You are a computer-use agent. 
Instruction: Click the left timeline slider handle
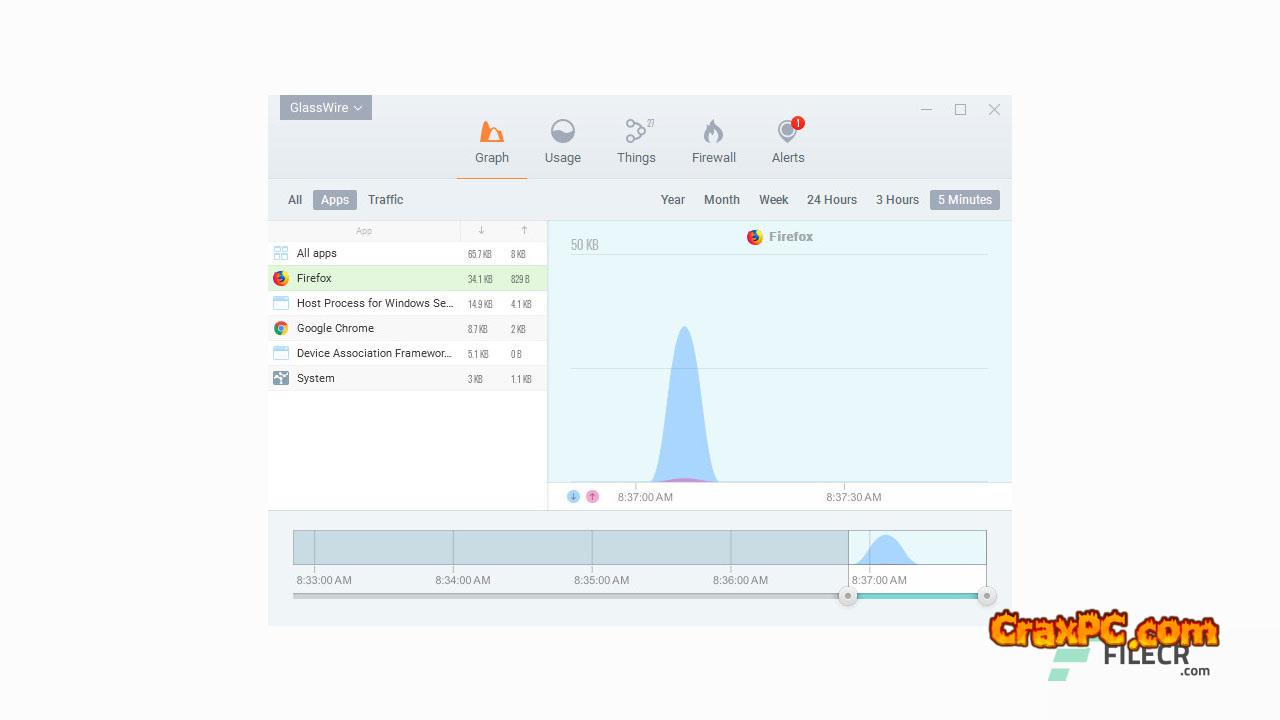(x=848, y=596)
